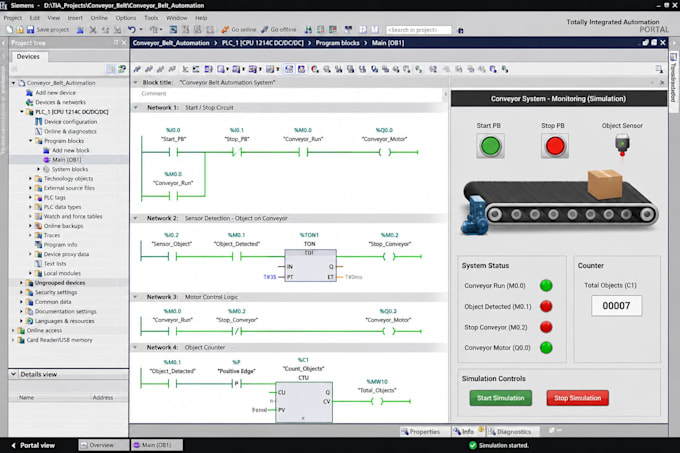Click the cardboard box on the conveyor
This screenshot has width=680, height=453.
pyautogui.click(x=605, y=184)
